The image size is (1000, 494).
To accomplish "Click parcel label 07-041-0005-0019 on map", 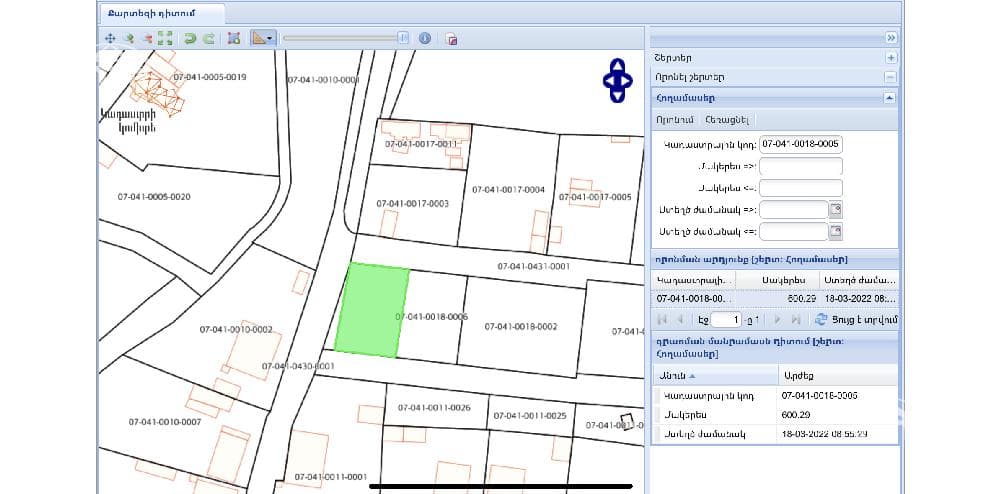I will pyautogui.click(x=210, y=77).
